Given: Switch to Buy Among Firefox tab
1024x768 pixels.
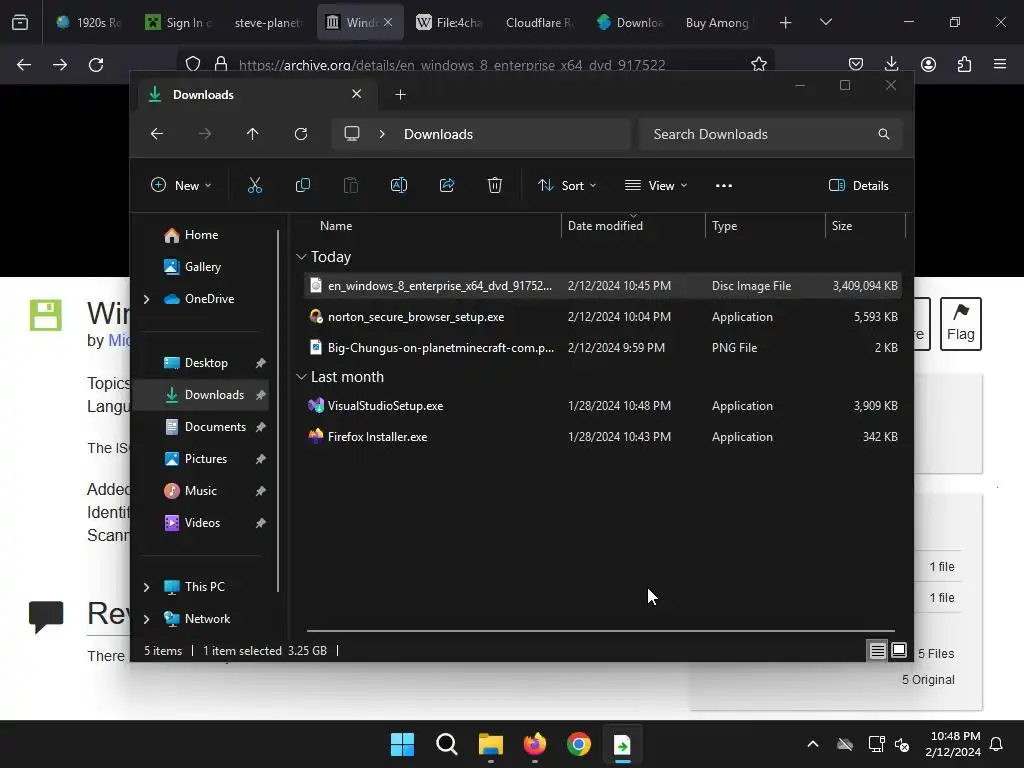Looking at the screenshot, I should tap(717, 22).
